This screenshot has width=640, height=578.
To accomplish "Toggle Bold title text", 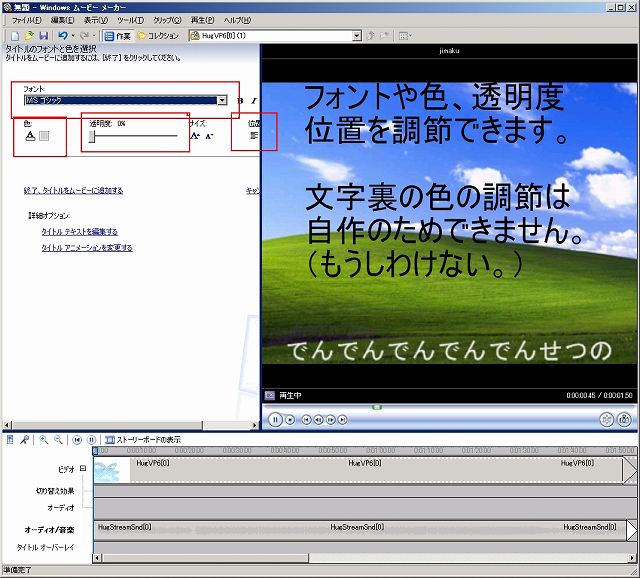I will coord(240,100).
